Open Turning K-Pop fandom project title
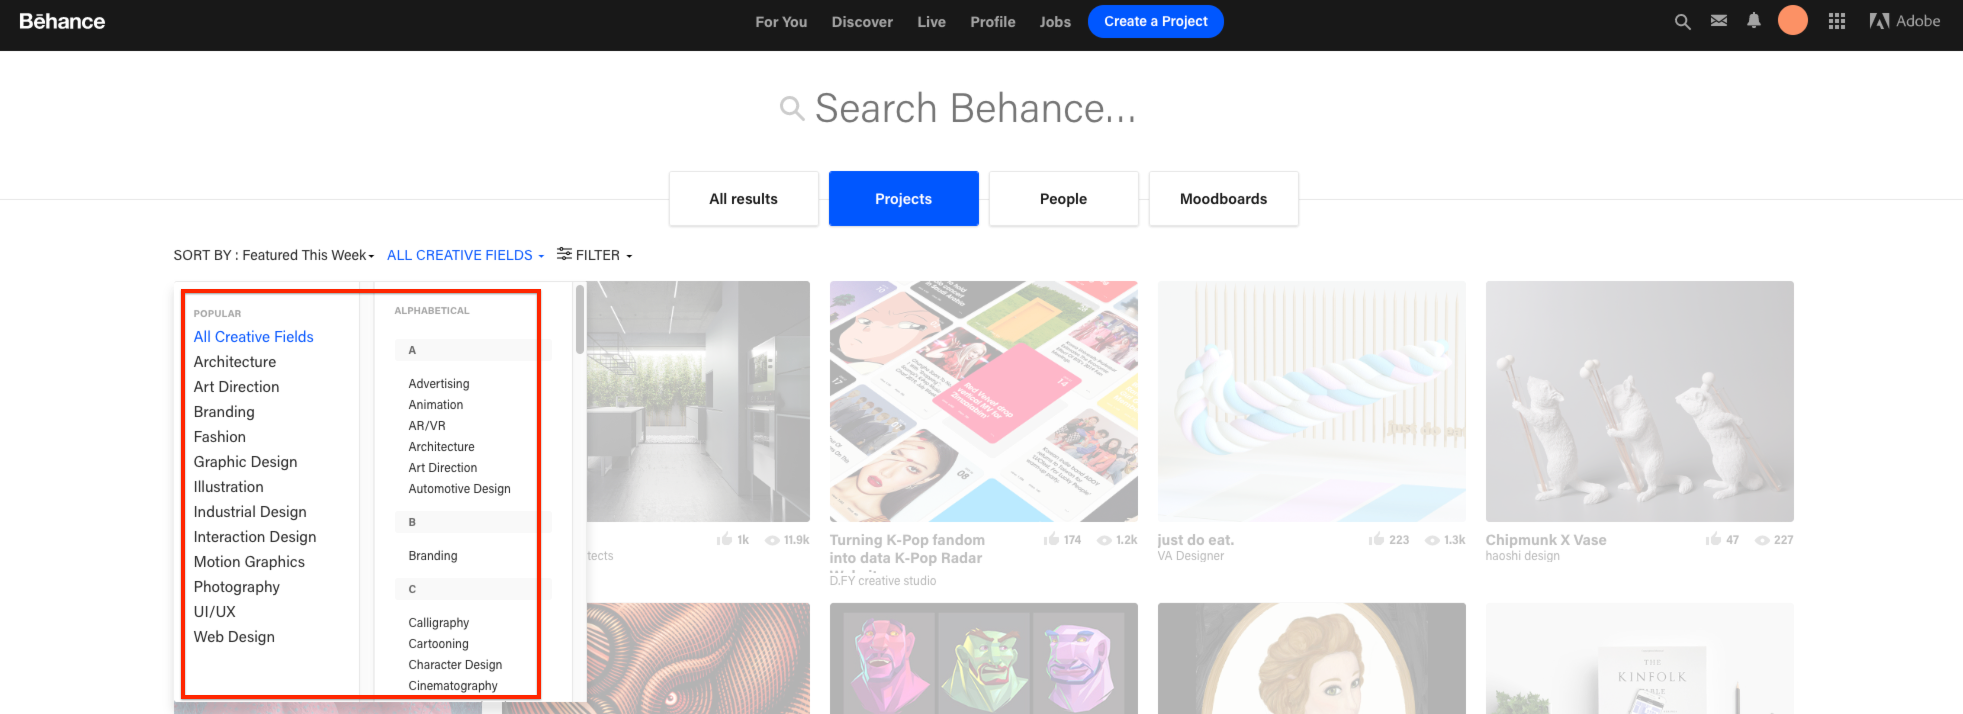Viewport: 1963px width, 714px height. (x=907, y=549)
